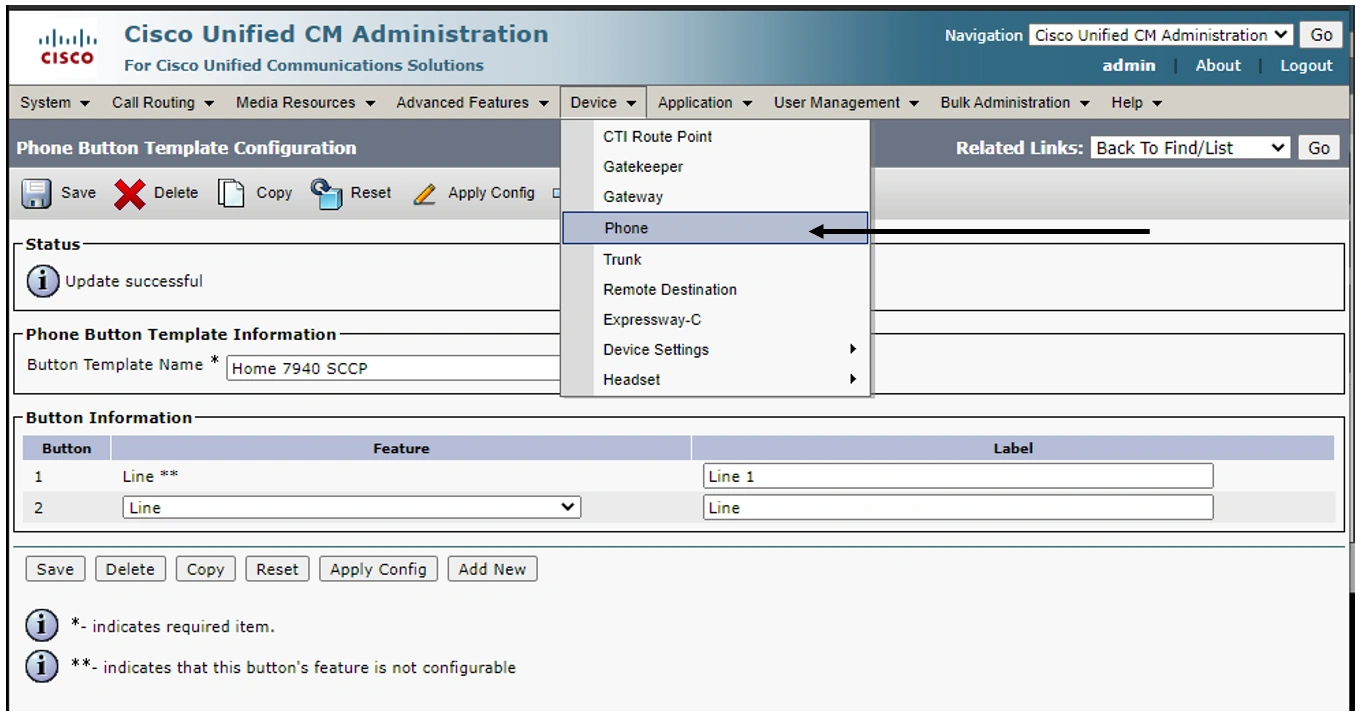Image resolution: width=1361 pixels, height=721 pixels.
Task: Open Feature dropdown for button 2
Action: 352,508
